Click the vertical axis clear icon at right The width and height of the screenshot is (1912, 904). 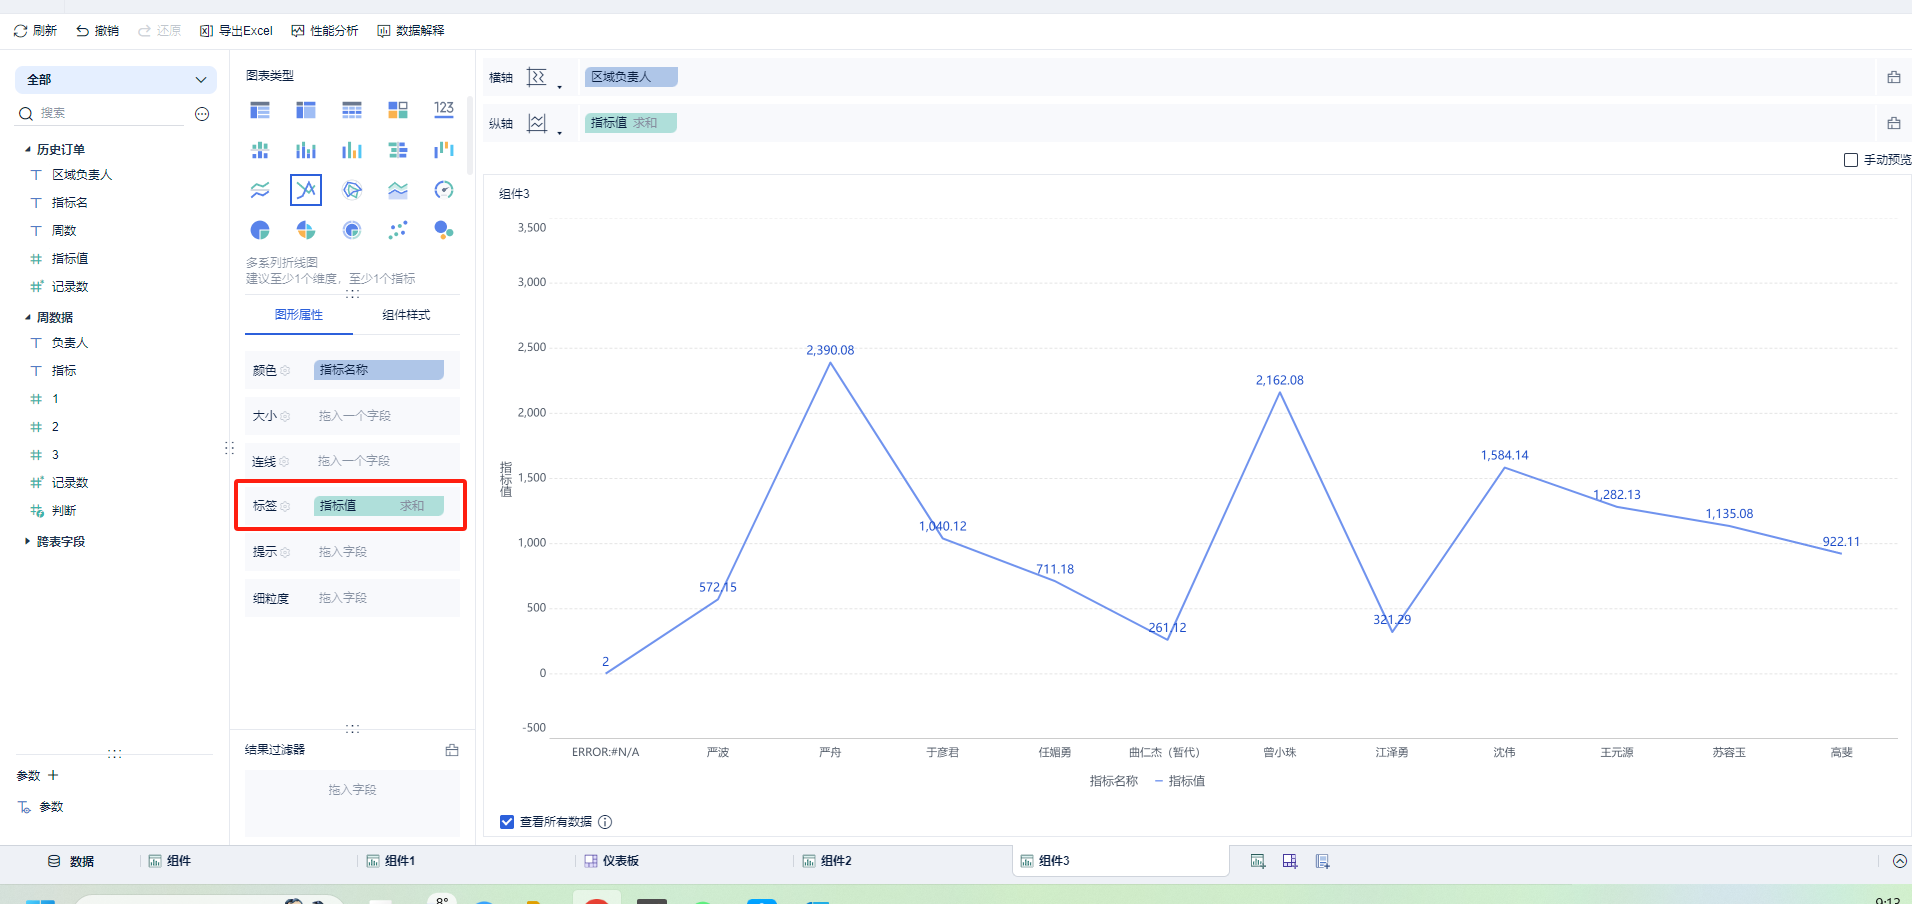(x=1893, y=123)
